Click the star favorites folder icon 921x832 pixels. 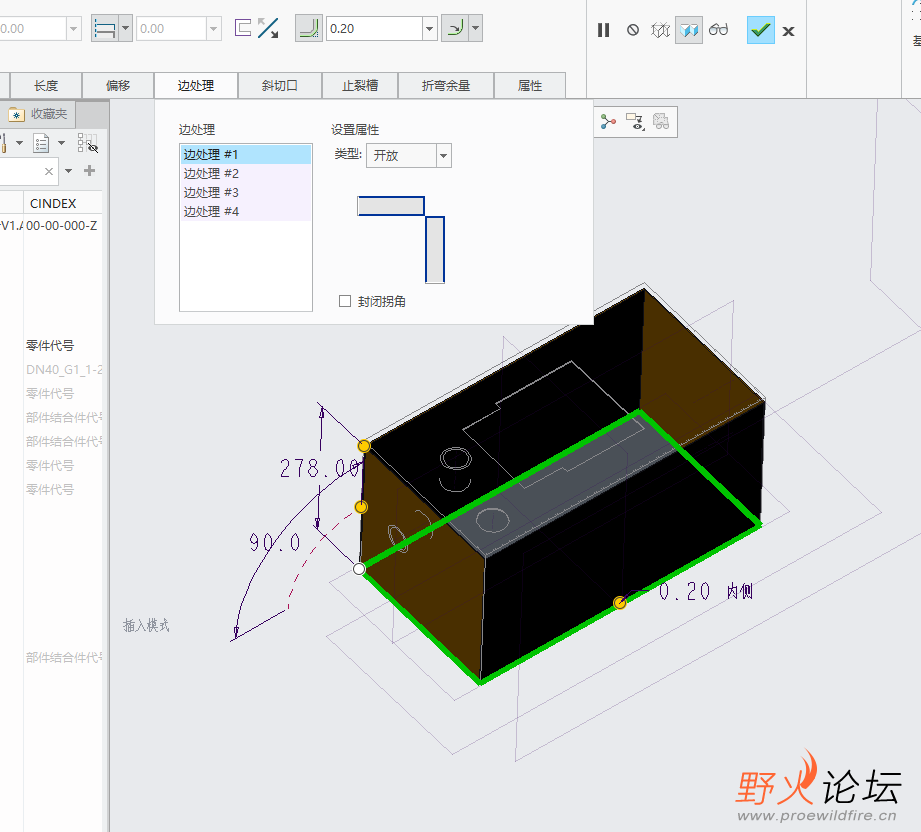coord(16,115)
